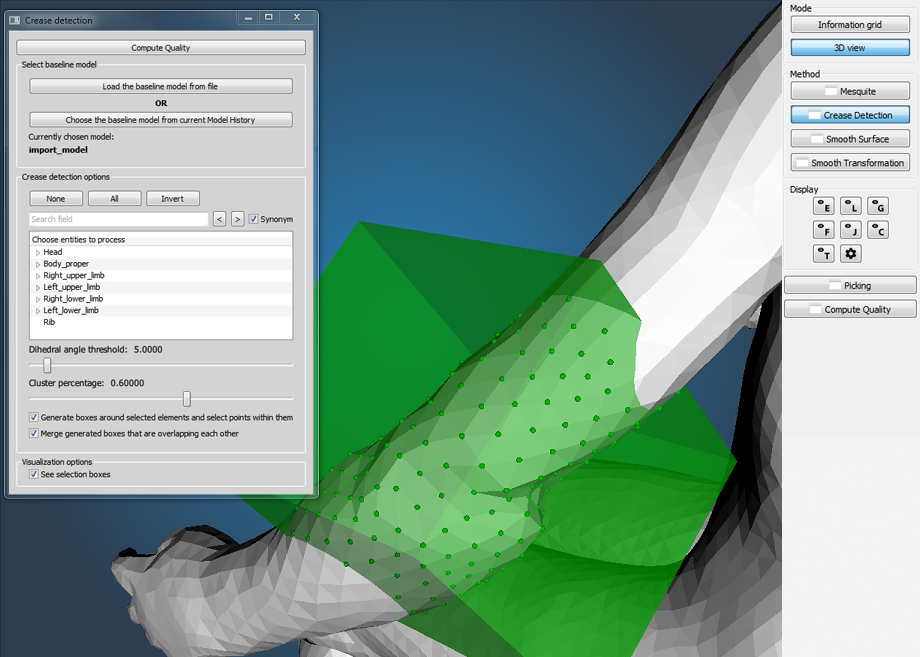920x657 pixels.
Task: Toggle the F display button
Action: (x=824, y=230)
